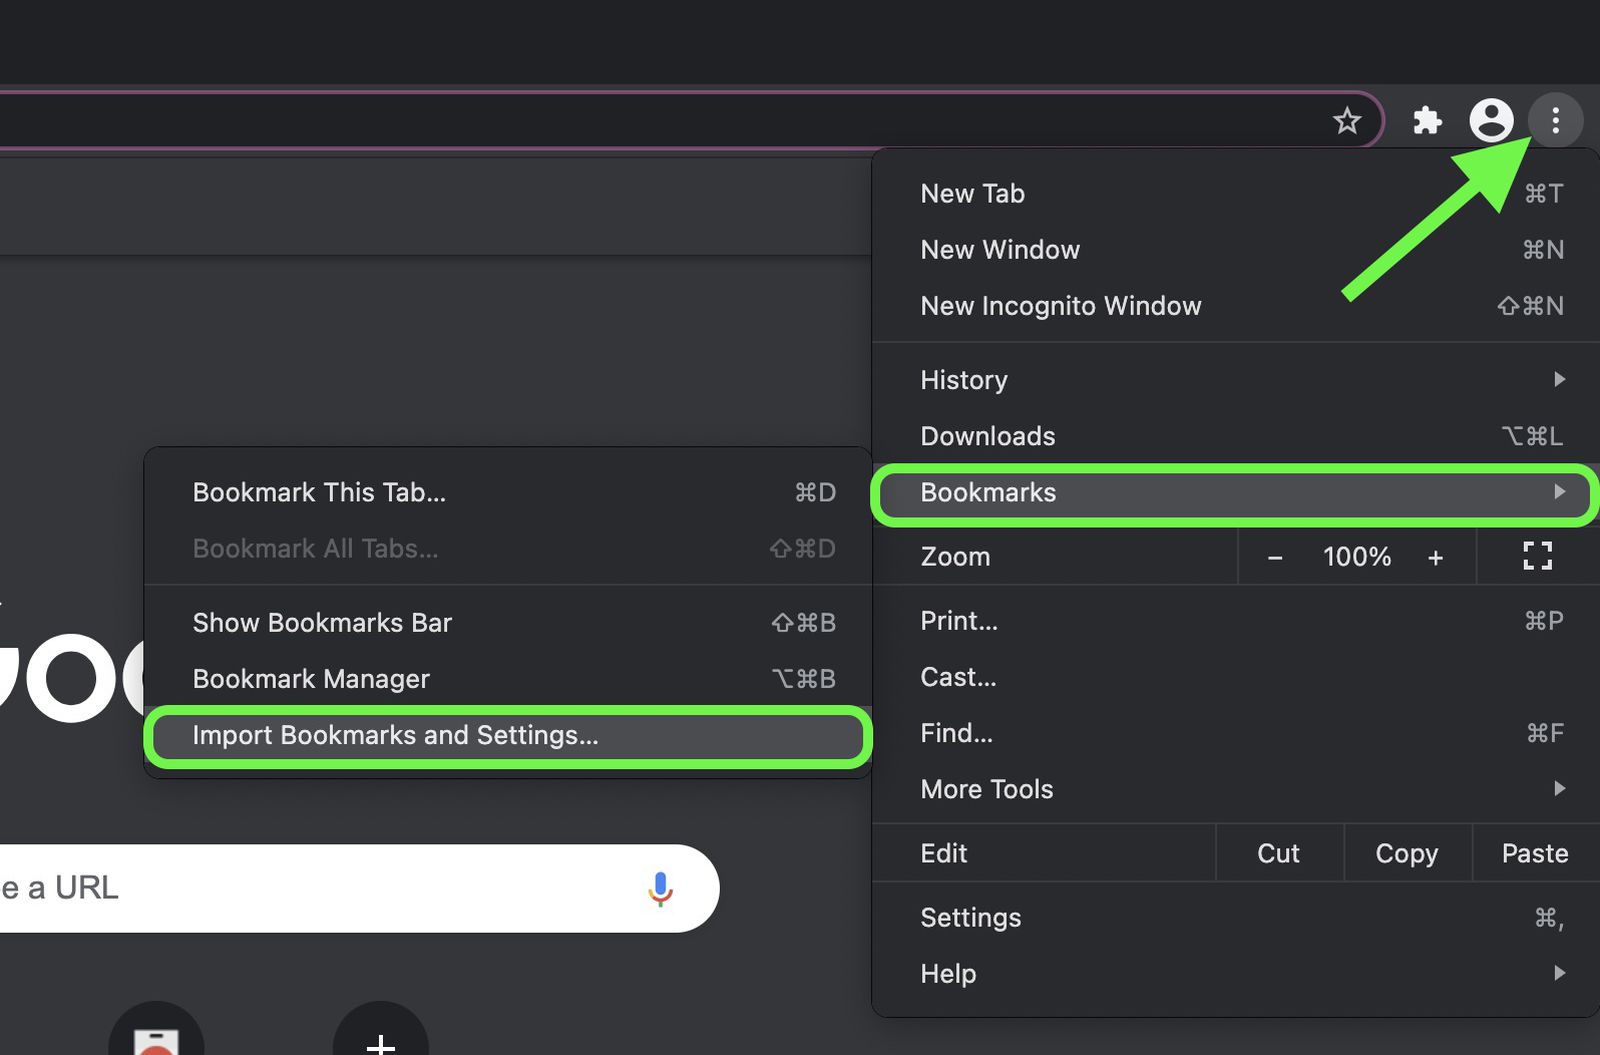
Task: Toggle Show Bookmarks Bar
Action: tap(322, 622)
